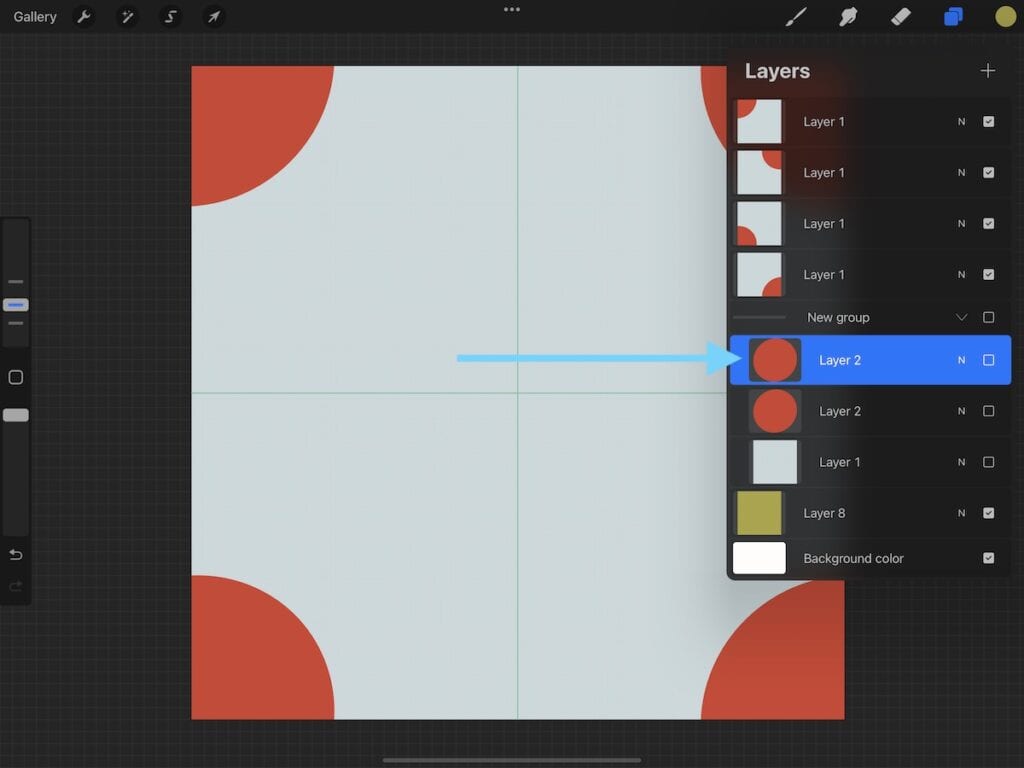Add a new layer with the plus button
Viewport: 1024px width, 768px height.
(988, 71)
